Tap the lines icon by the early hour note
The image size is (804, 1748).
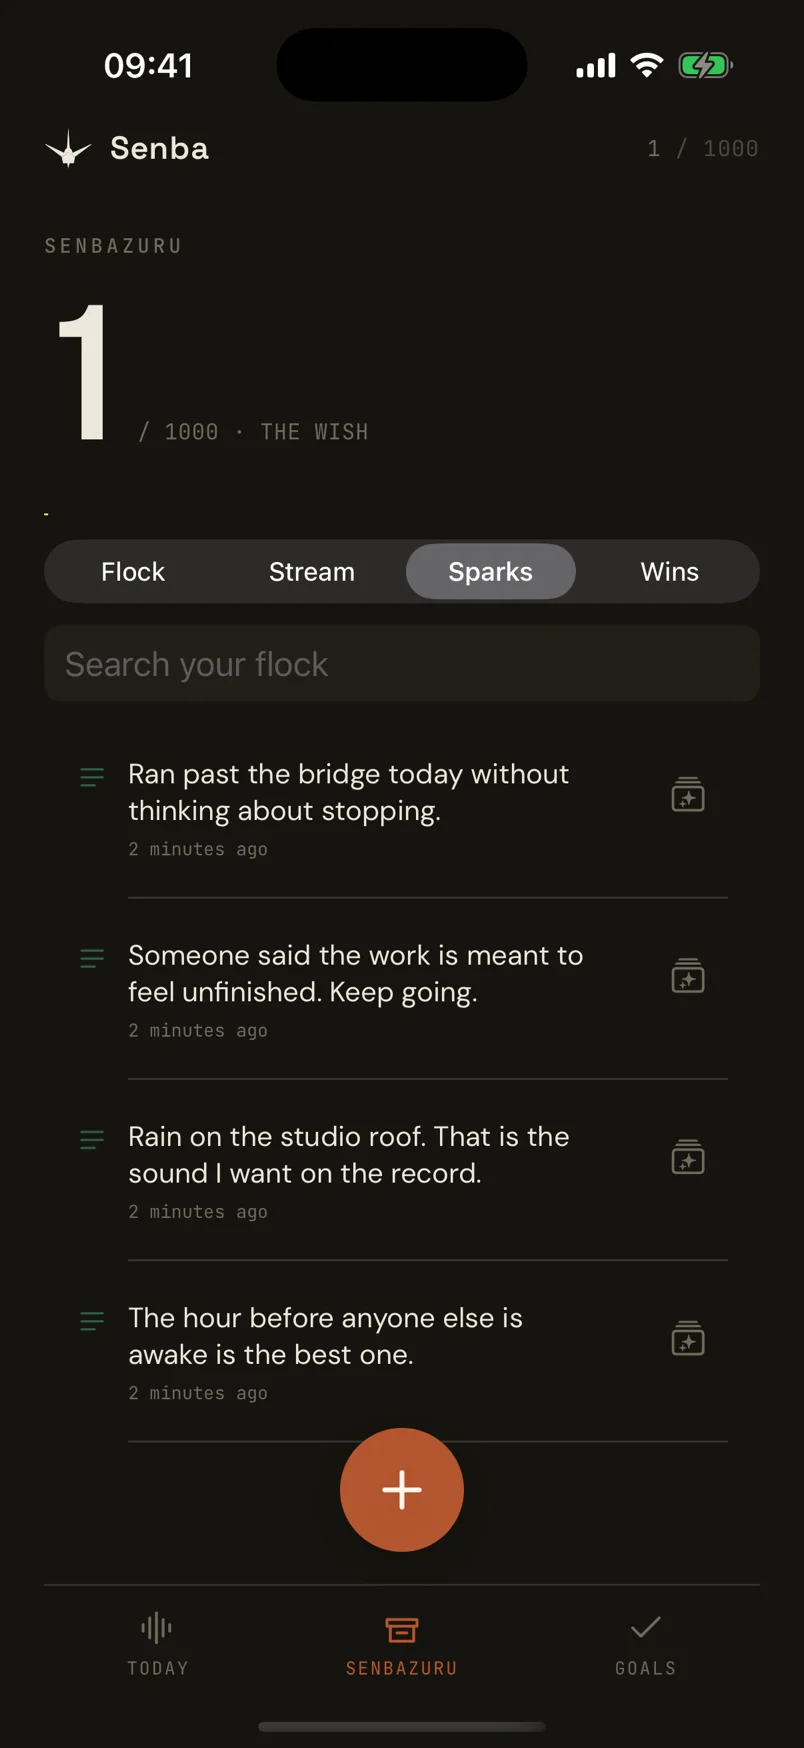(92, 1321)
